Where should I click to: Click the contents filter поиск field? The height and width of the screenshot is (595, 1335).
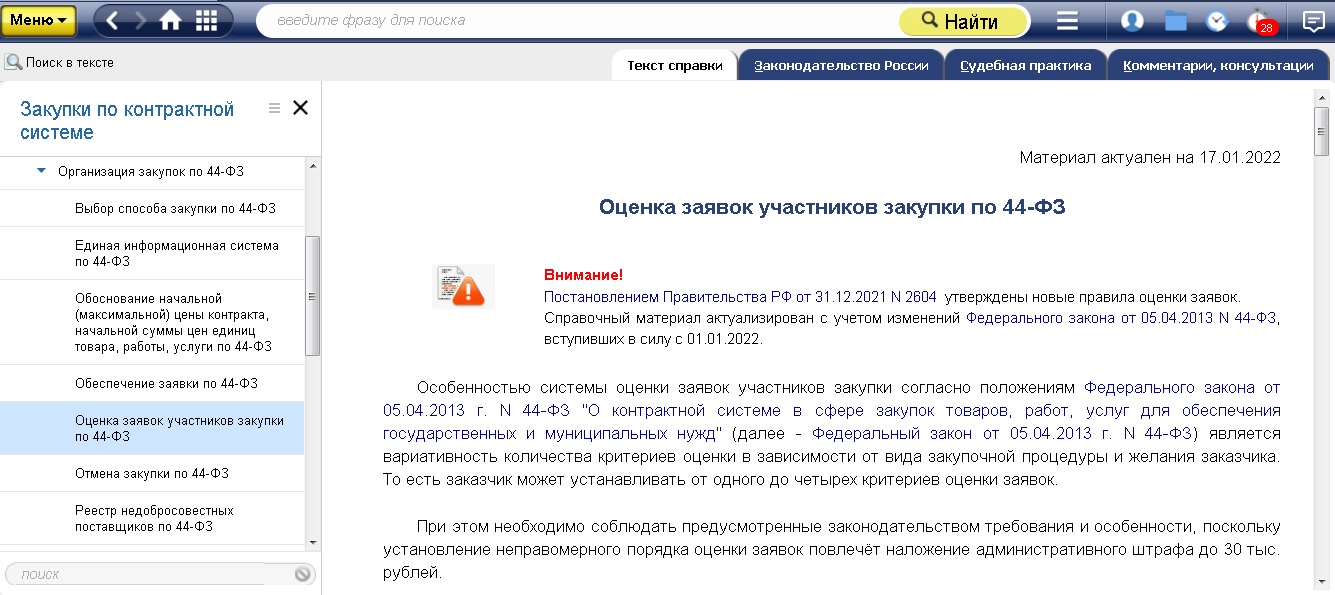tap(148, 574)
